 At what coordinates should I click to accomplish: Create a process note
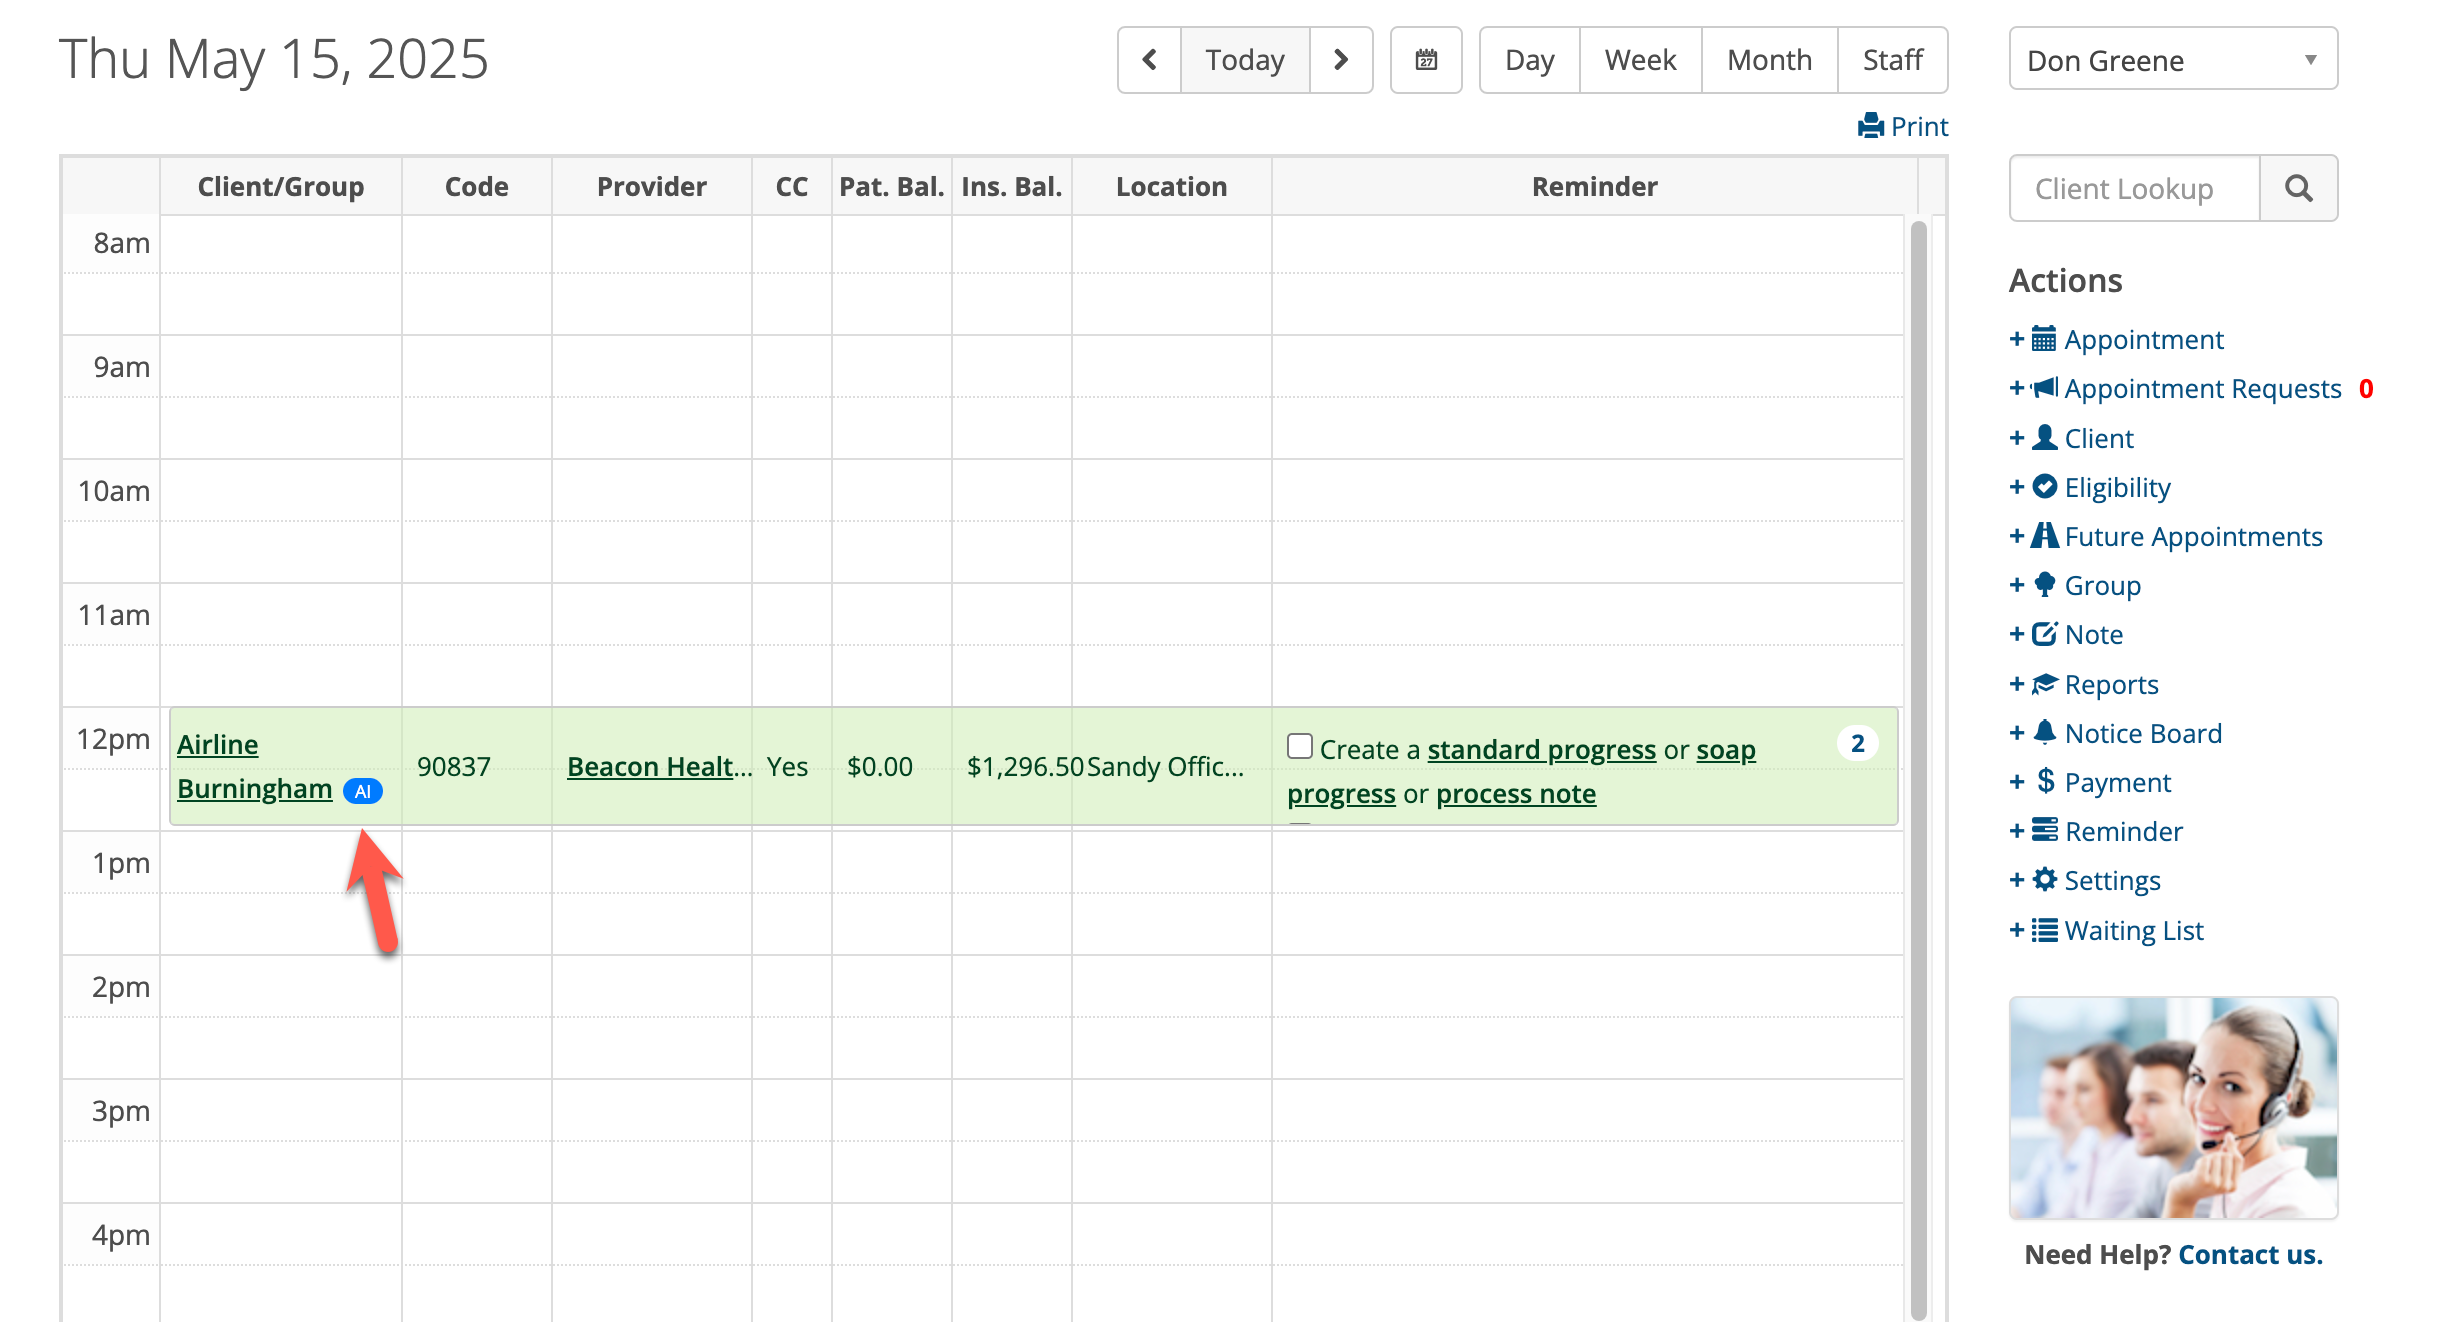(x=1516, y=793)
